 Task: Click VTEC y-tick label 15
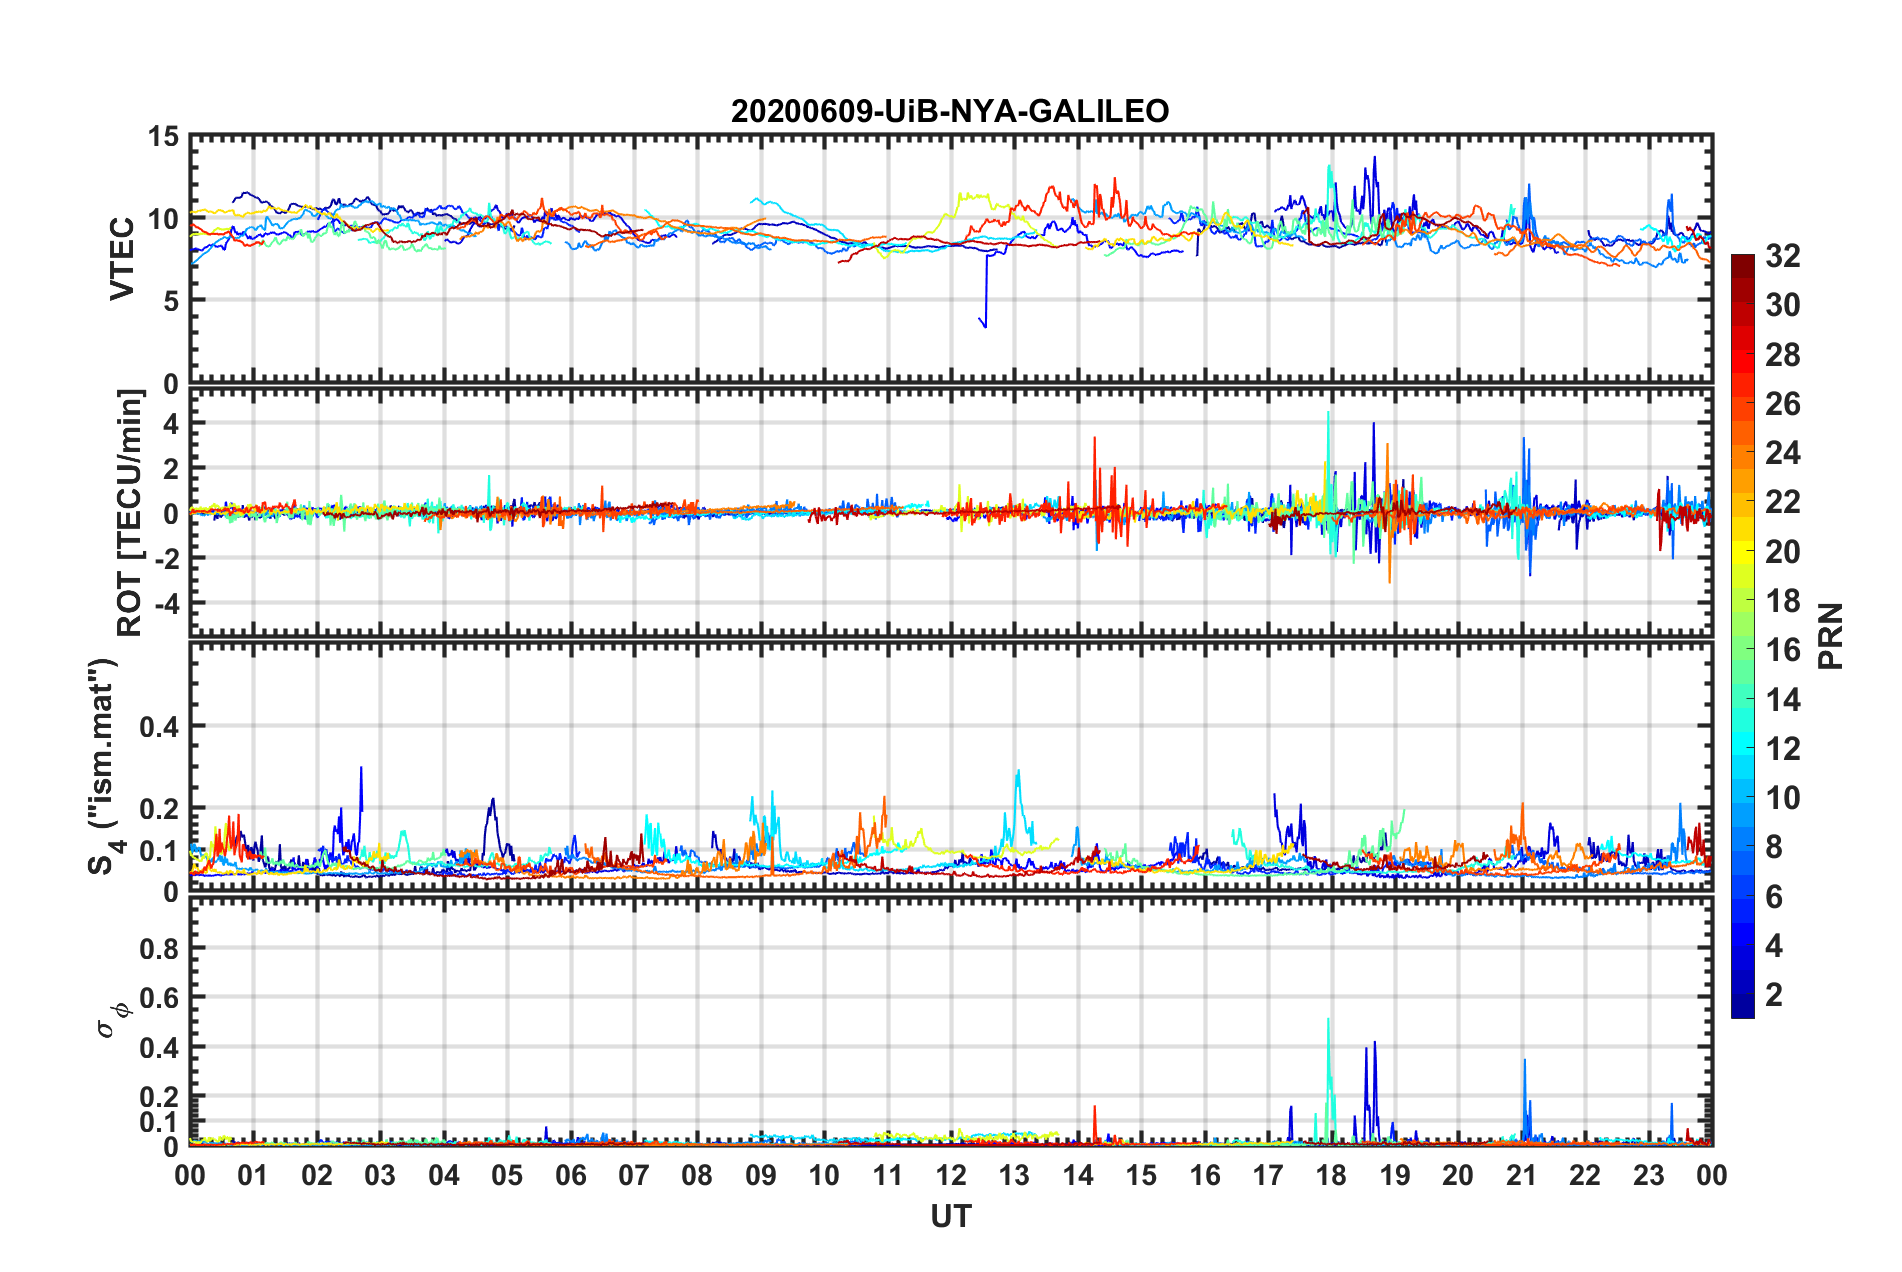point(164,137)
